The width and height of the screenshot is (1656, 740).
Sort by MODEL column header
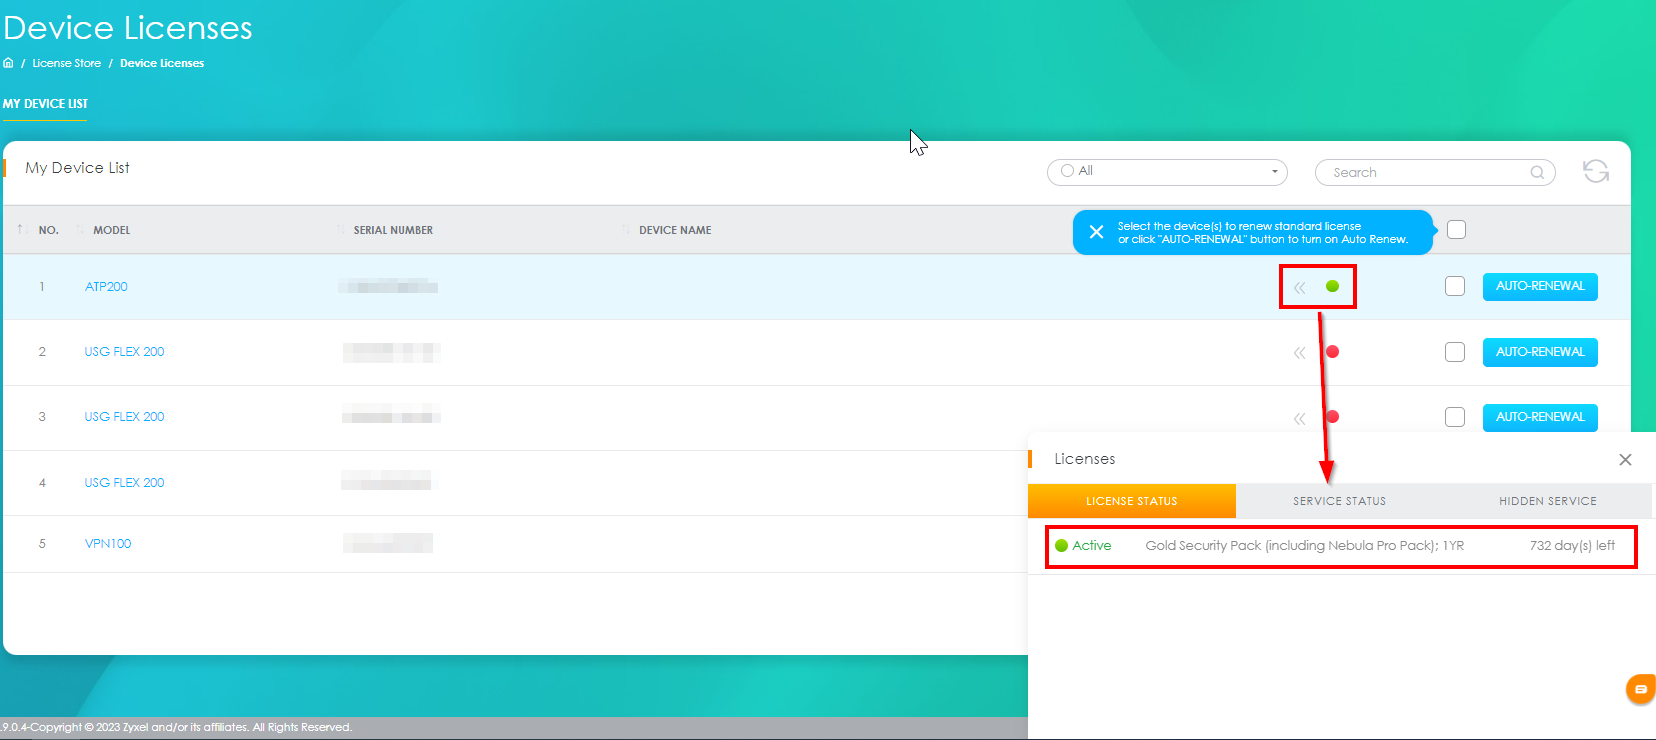(111, 230)
